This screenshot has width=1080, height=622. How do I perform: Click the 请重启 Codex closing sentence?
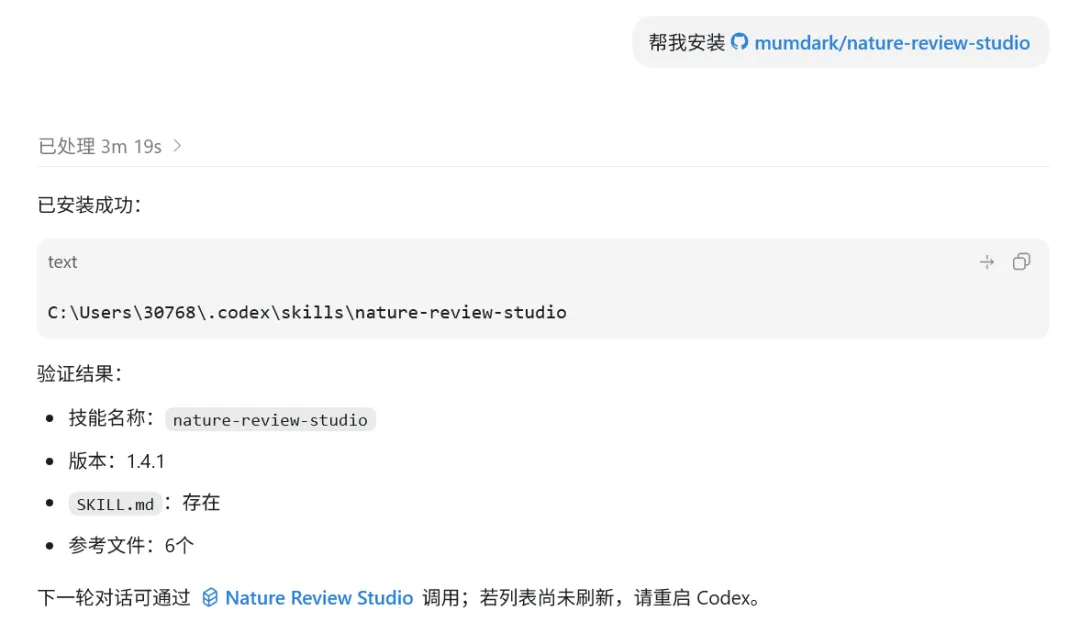point(697,597)
